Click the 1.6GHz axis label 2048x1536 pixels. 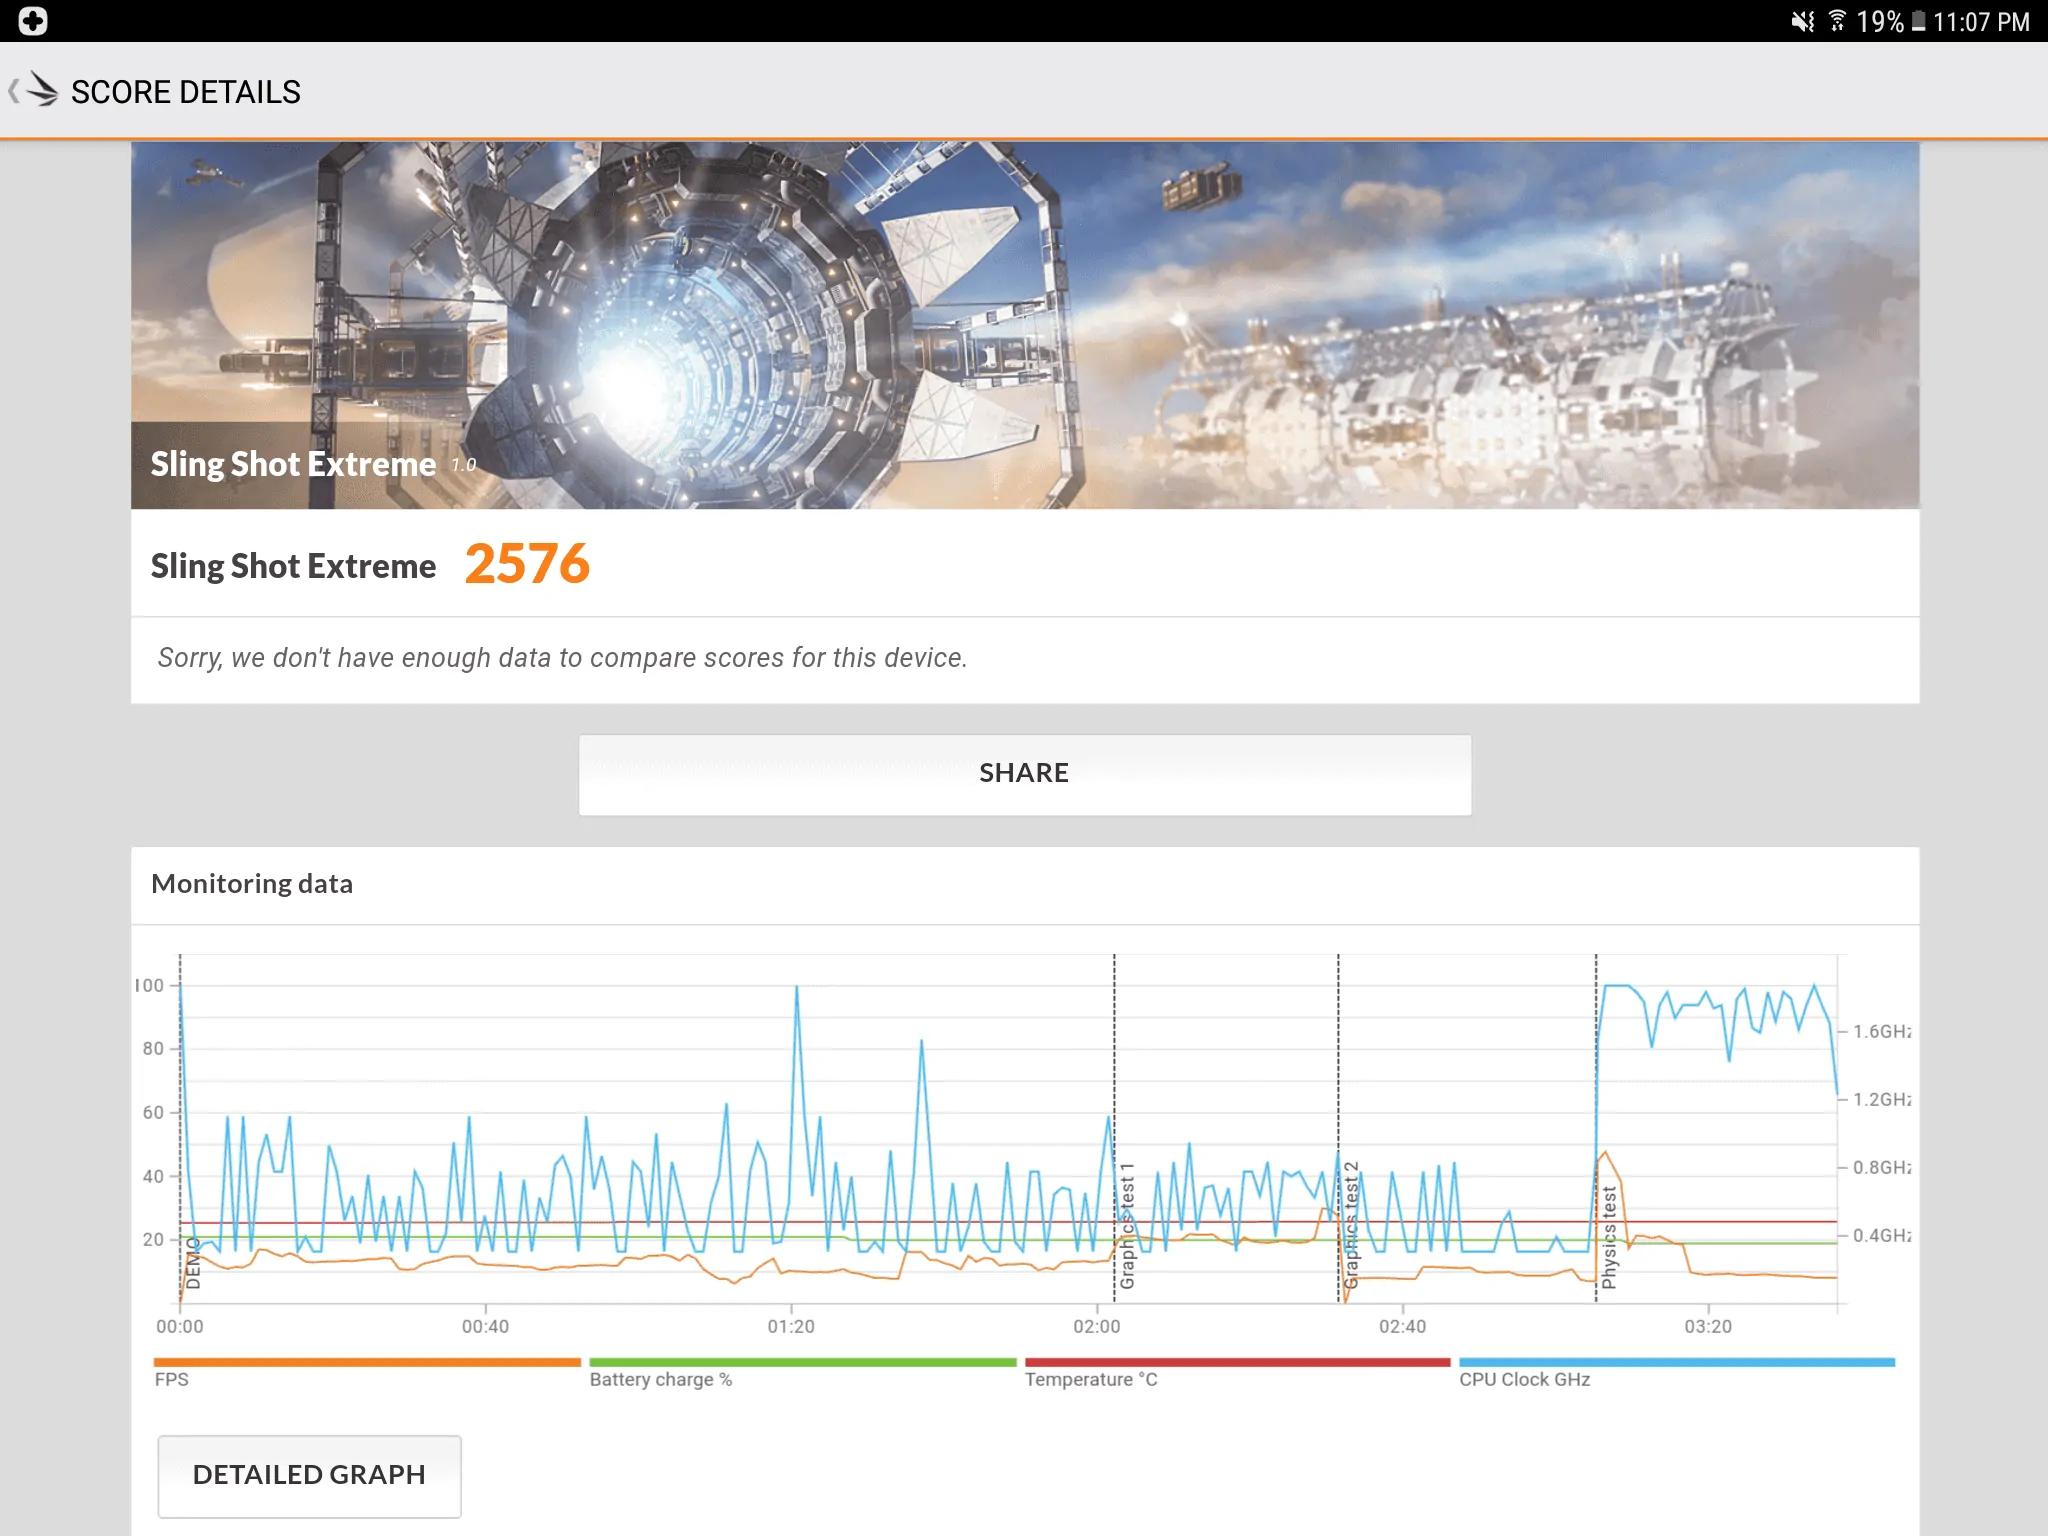[x=1881, y=1032]
